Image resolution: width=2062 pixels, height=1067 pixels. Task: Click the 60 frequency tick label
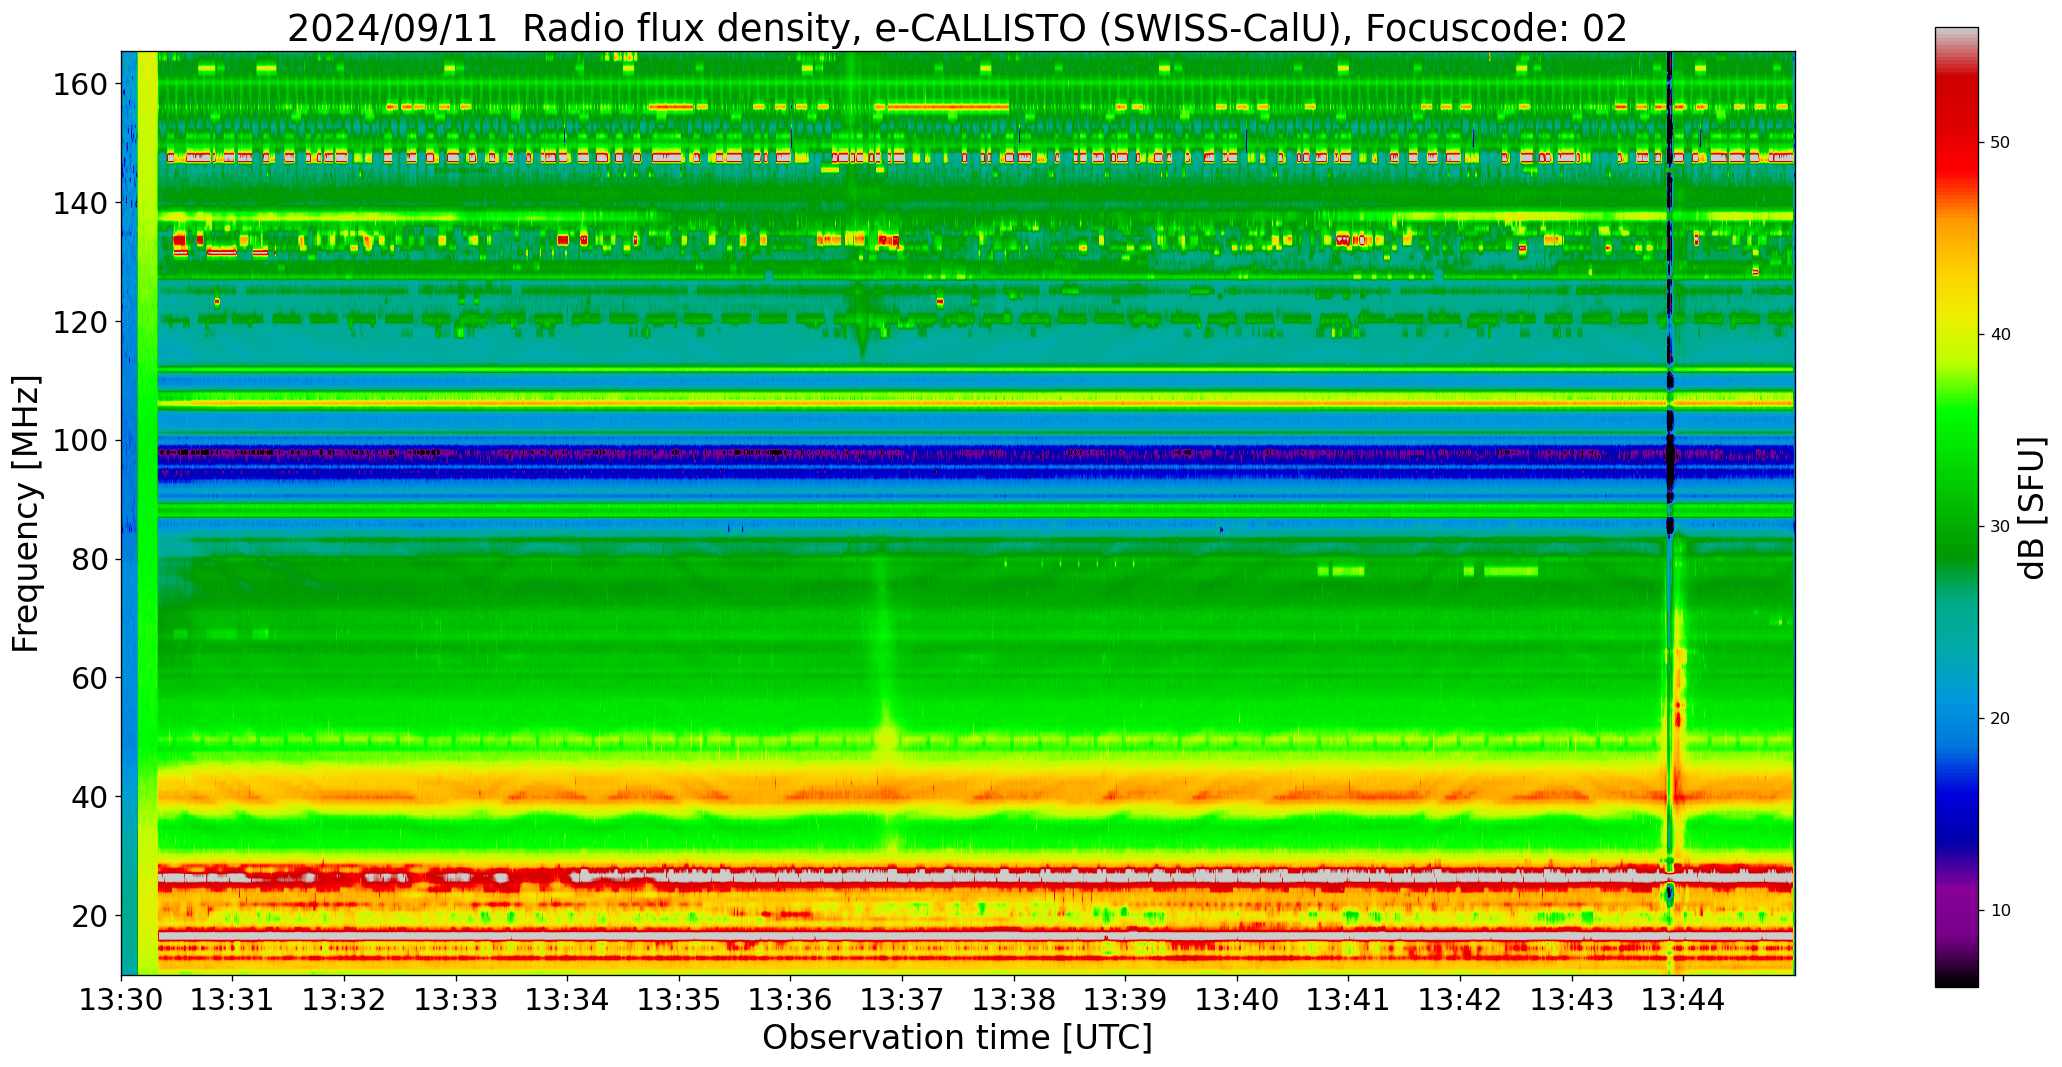[x=90, y=677]
